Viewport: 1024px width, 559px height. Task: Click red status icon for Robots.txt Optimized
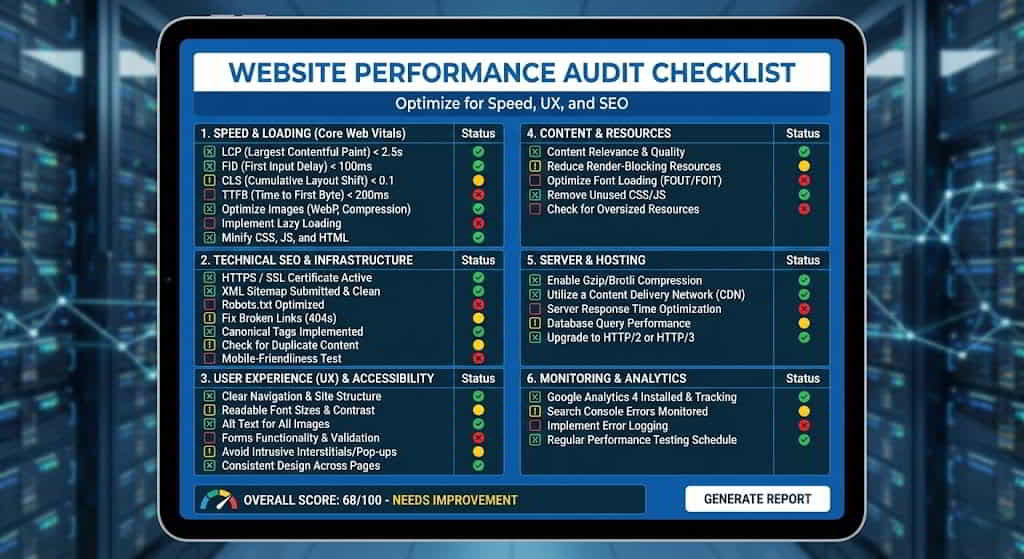tap(478, 305)
